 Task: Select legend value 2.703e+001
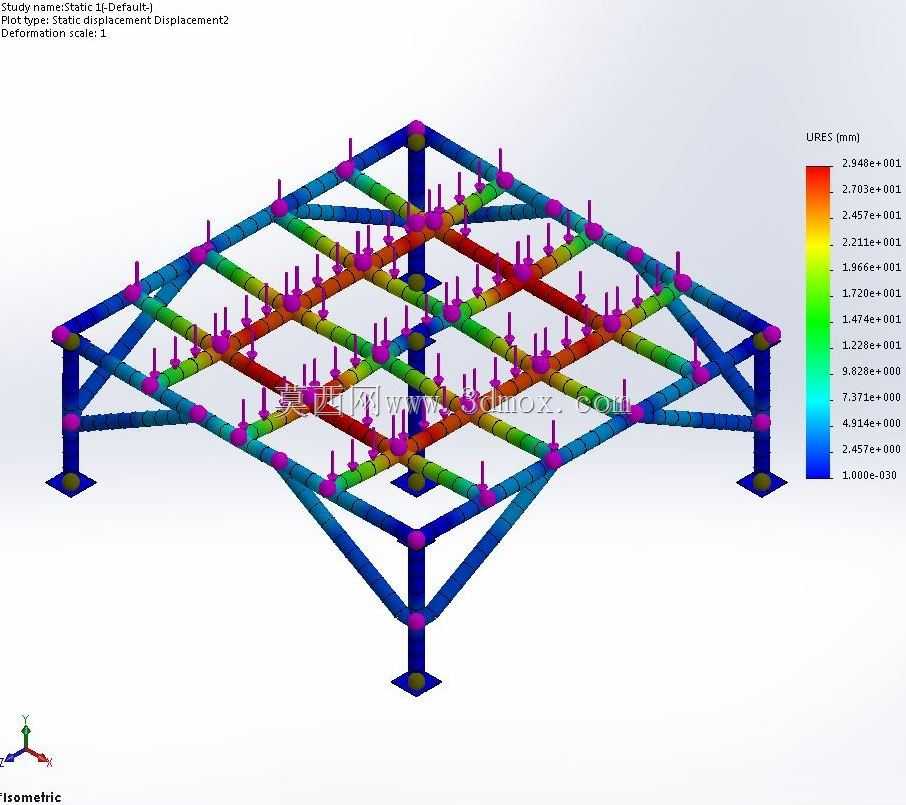coord(871,189)
